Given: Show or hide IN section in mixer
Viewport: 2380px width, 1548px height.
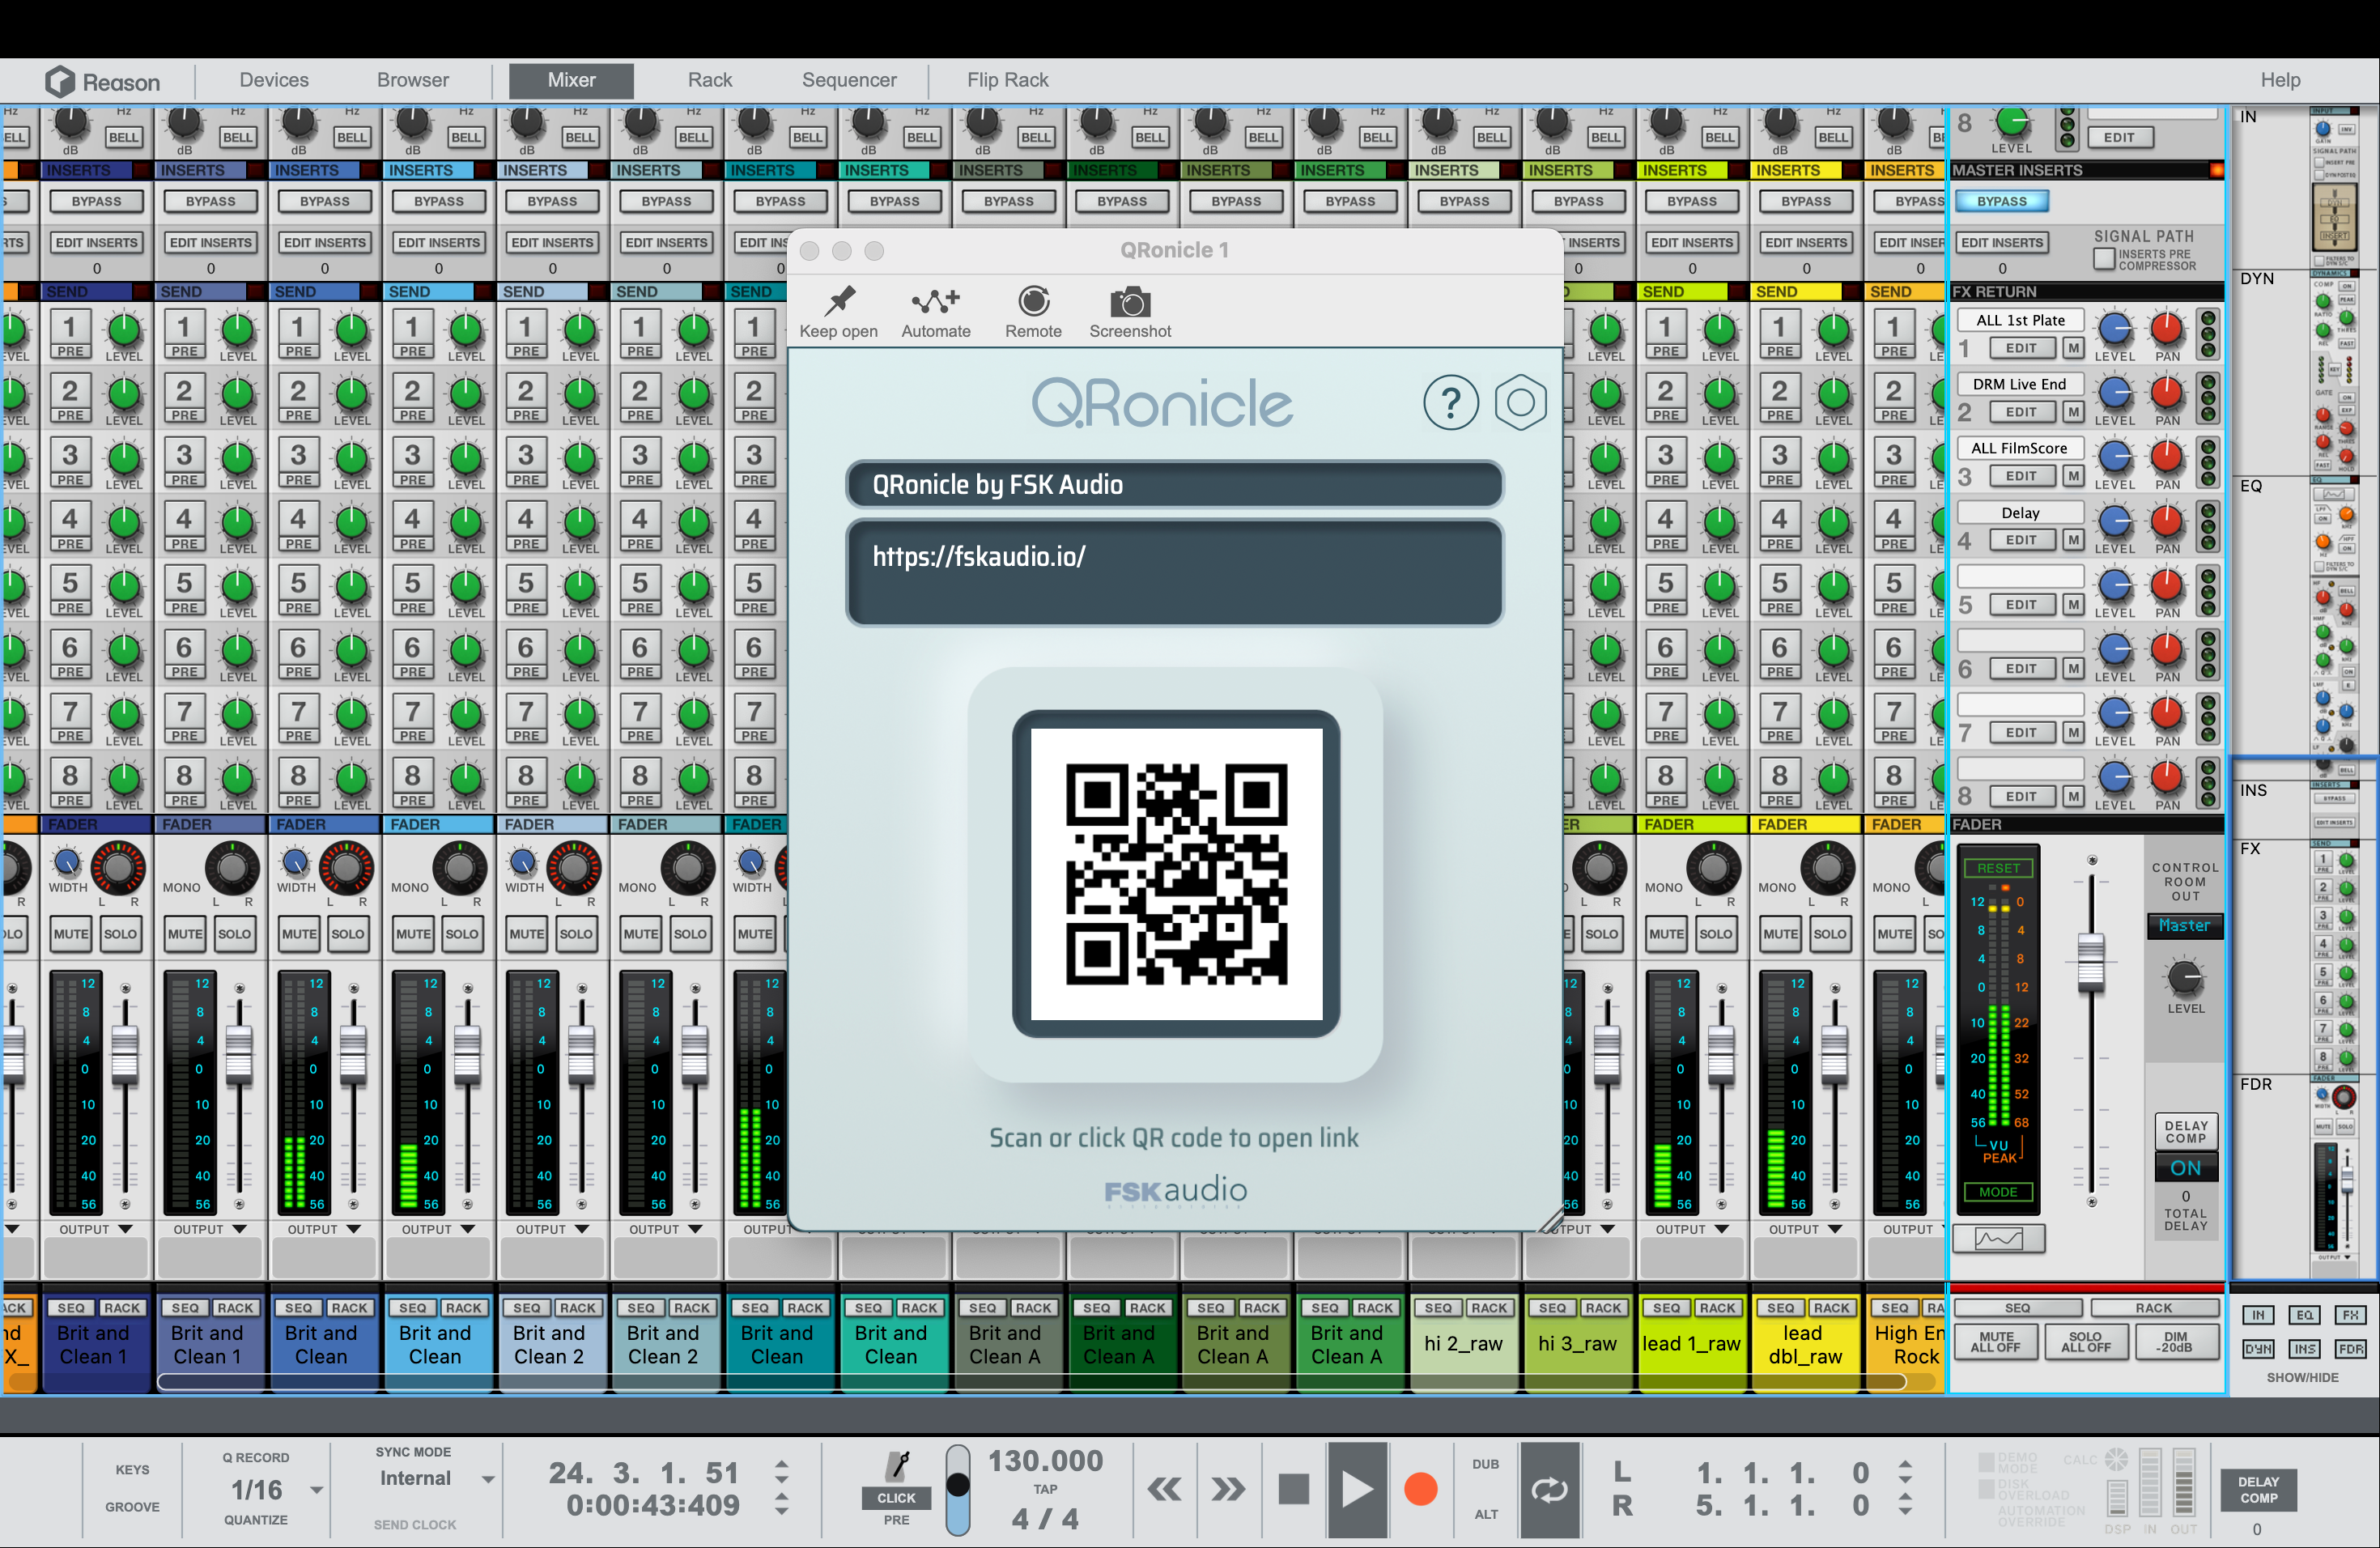Looking at the screenshot, I should point(2258,1315).
